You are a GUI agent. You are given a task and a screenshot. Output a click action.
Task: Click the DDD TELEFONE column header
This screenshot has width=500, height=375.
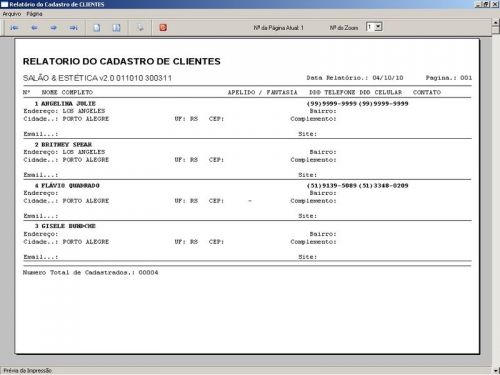click(x=332, y=92)
